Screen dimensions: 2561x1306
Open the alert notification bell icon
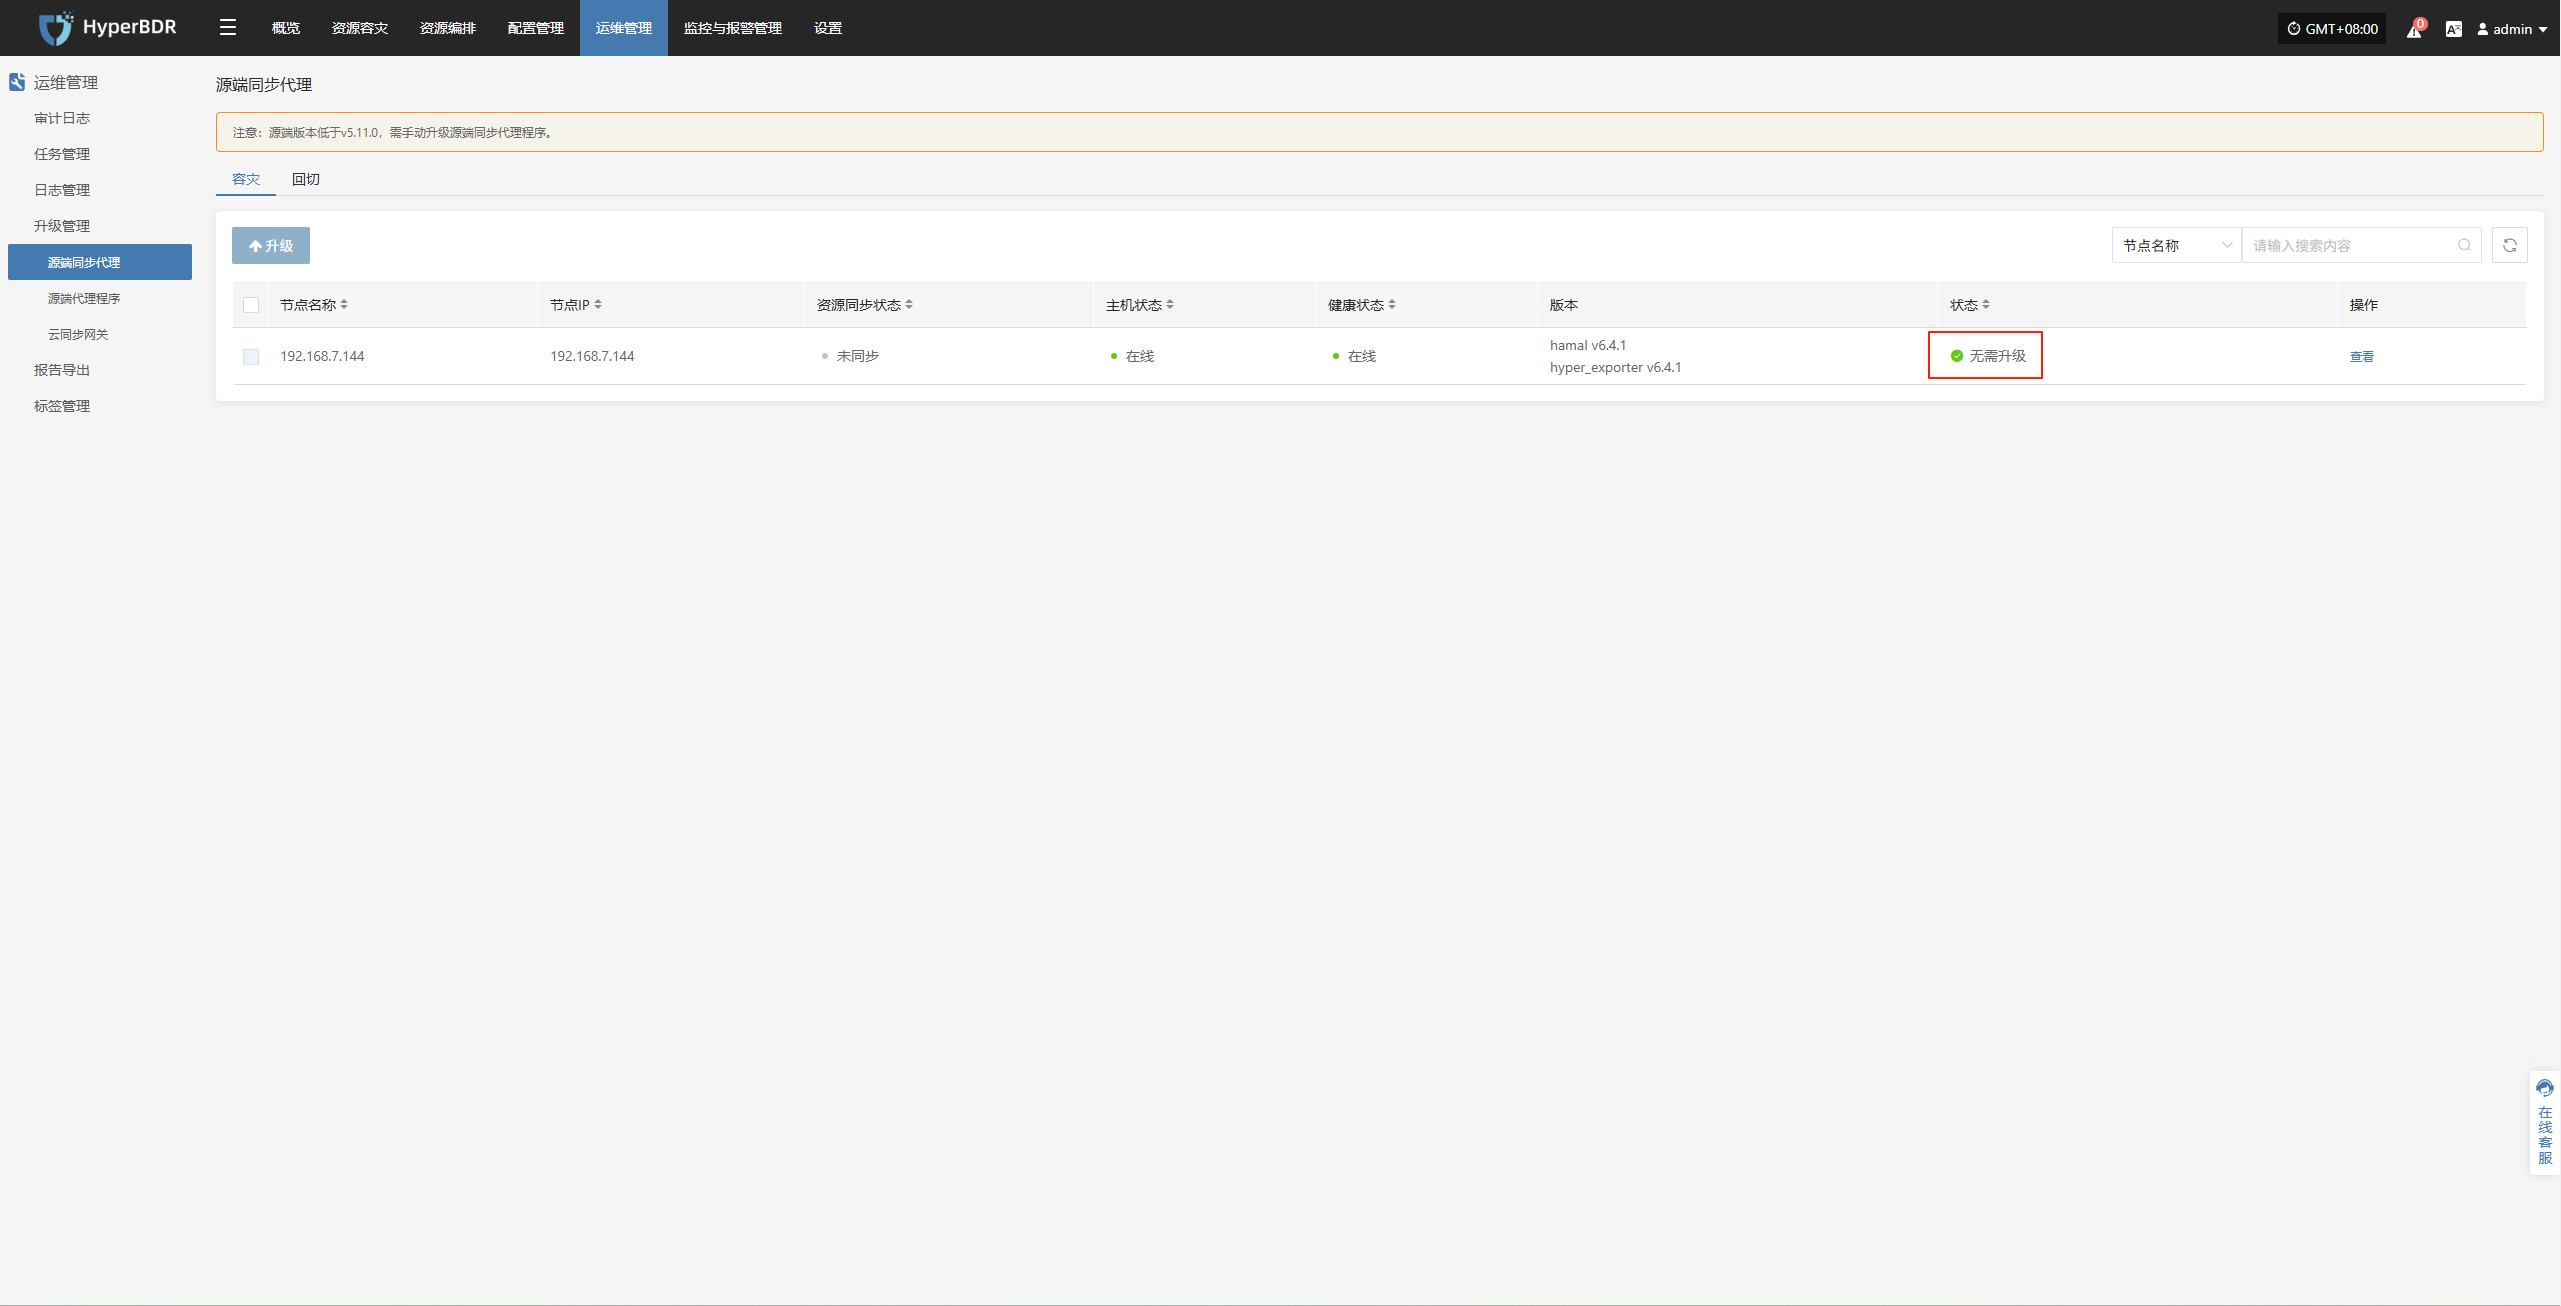click(x=2414, y=29)
